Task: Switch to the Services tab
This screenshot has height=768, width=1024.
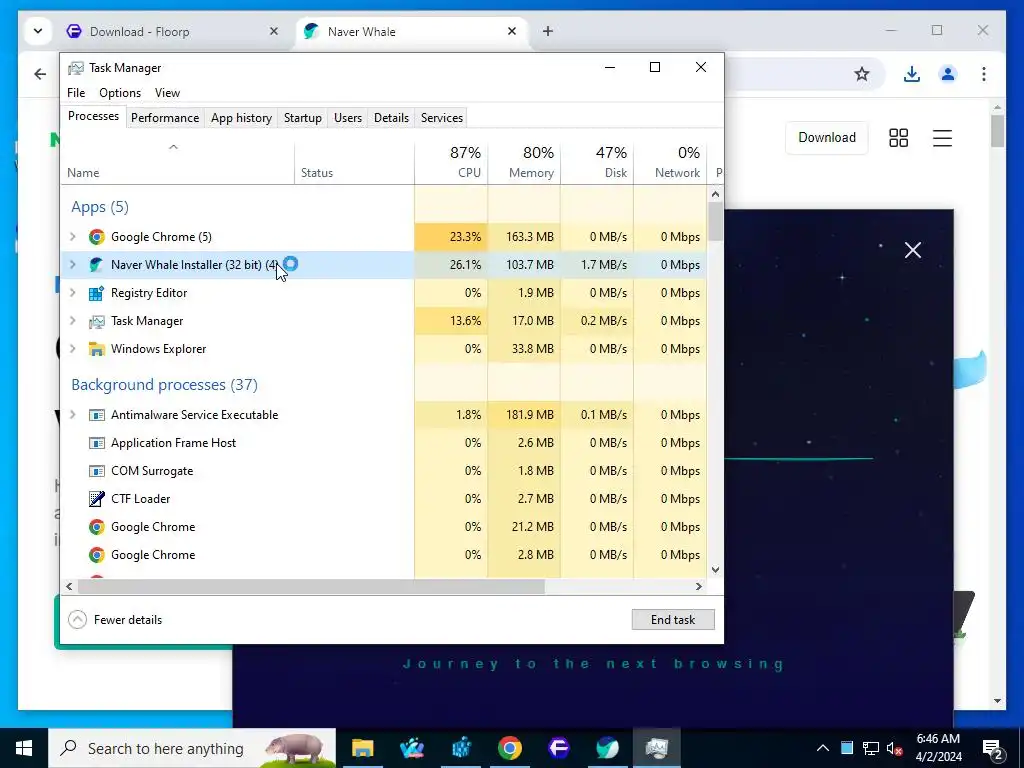Action: coord(441,118)
